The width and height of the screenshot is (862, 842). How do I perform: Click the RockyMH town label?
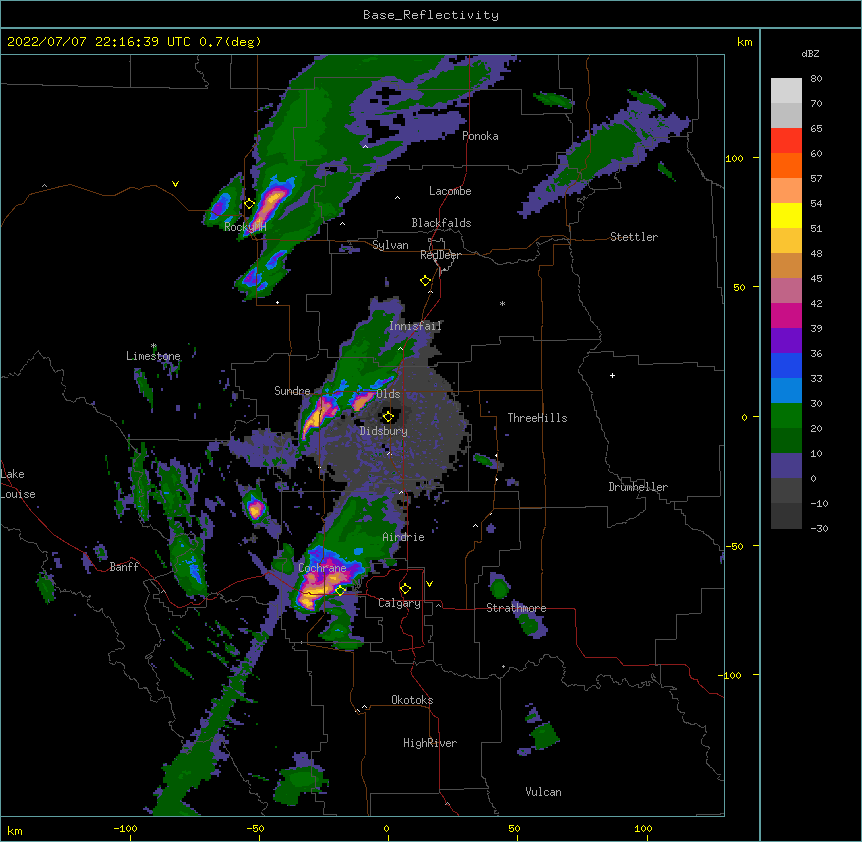(245, 227)
